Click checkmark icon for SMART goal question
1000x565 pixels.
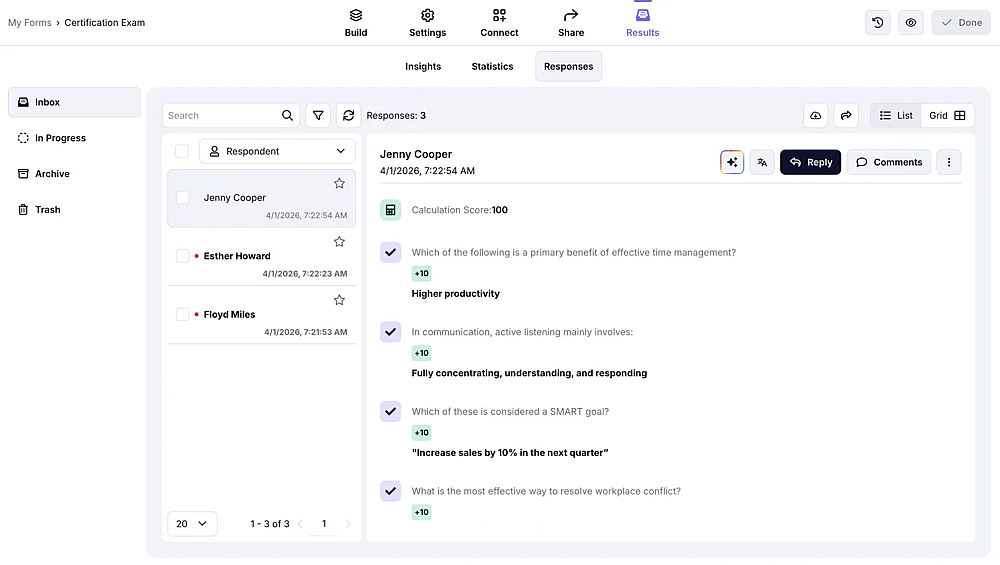[390, 411]
